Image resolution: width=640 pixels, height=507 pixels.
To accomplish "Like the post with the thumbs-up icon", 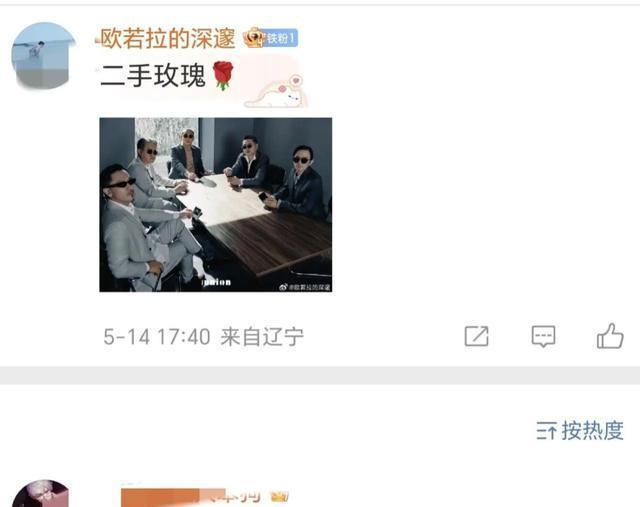I will pyautogui.click(x=610, y=336).
